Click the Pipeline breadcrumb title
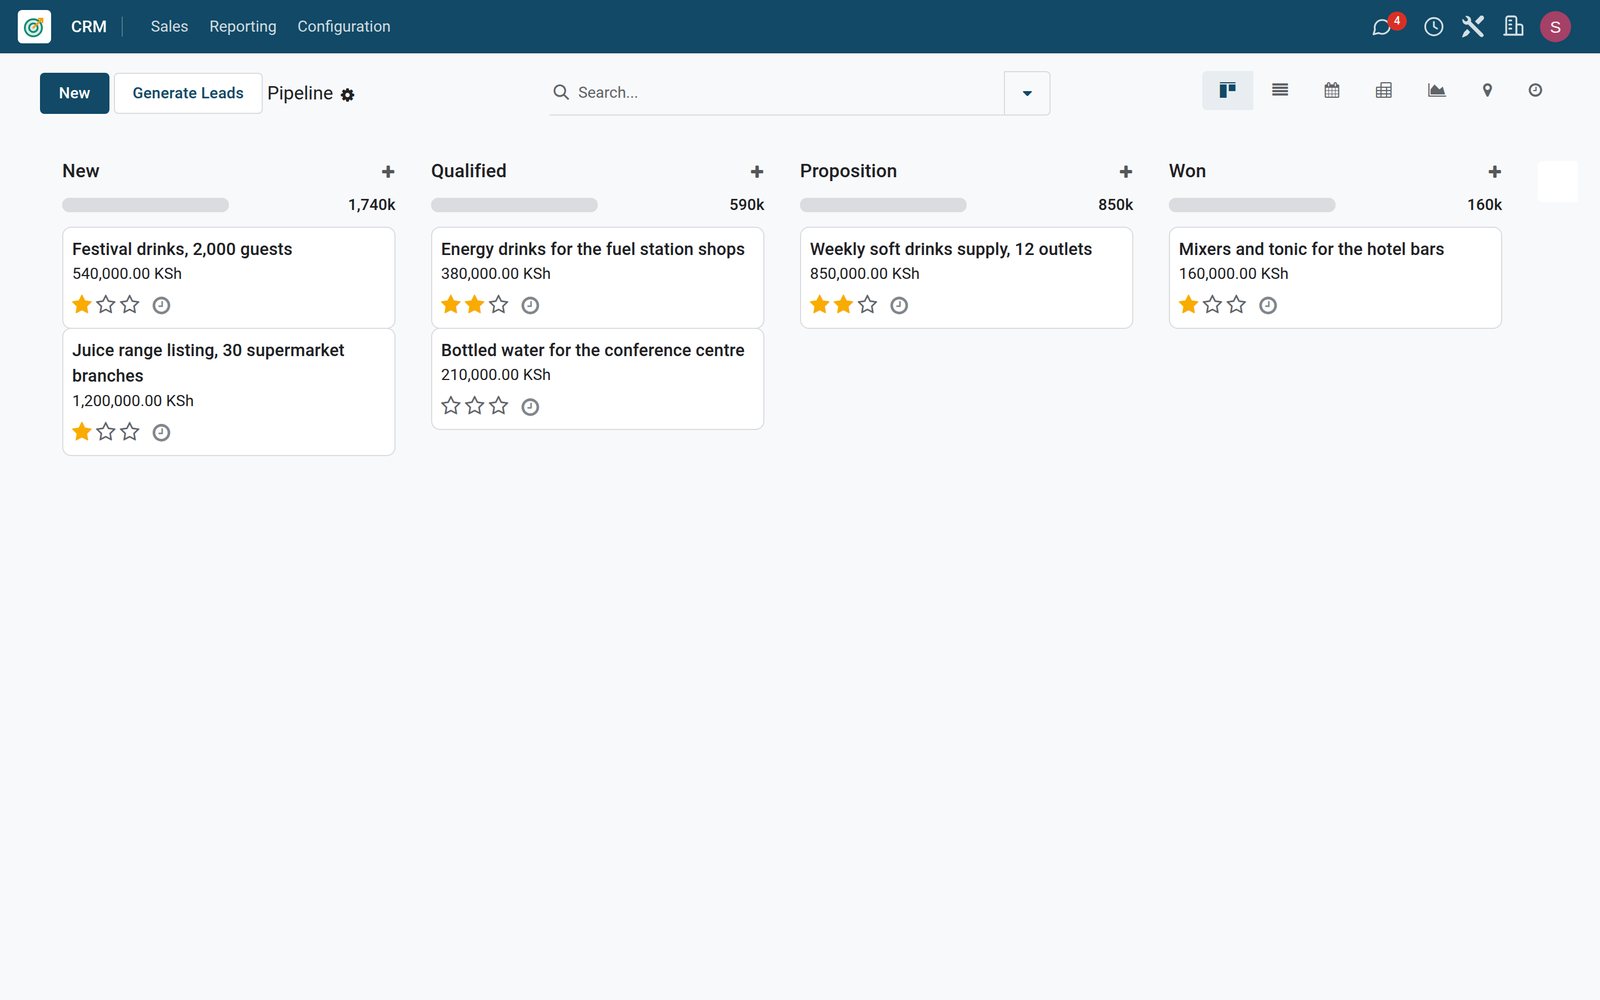 300,93
